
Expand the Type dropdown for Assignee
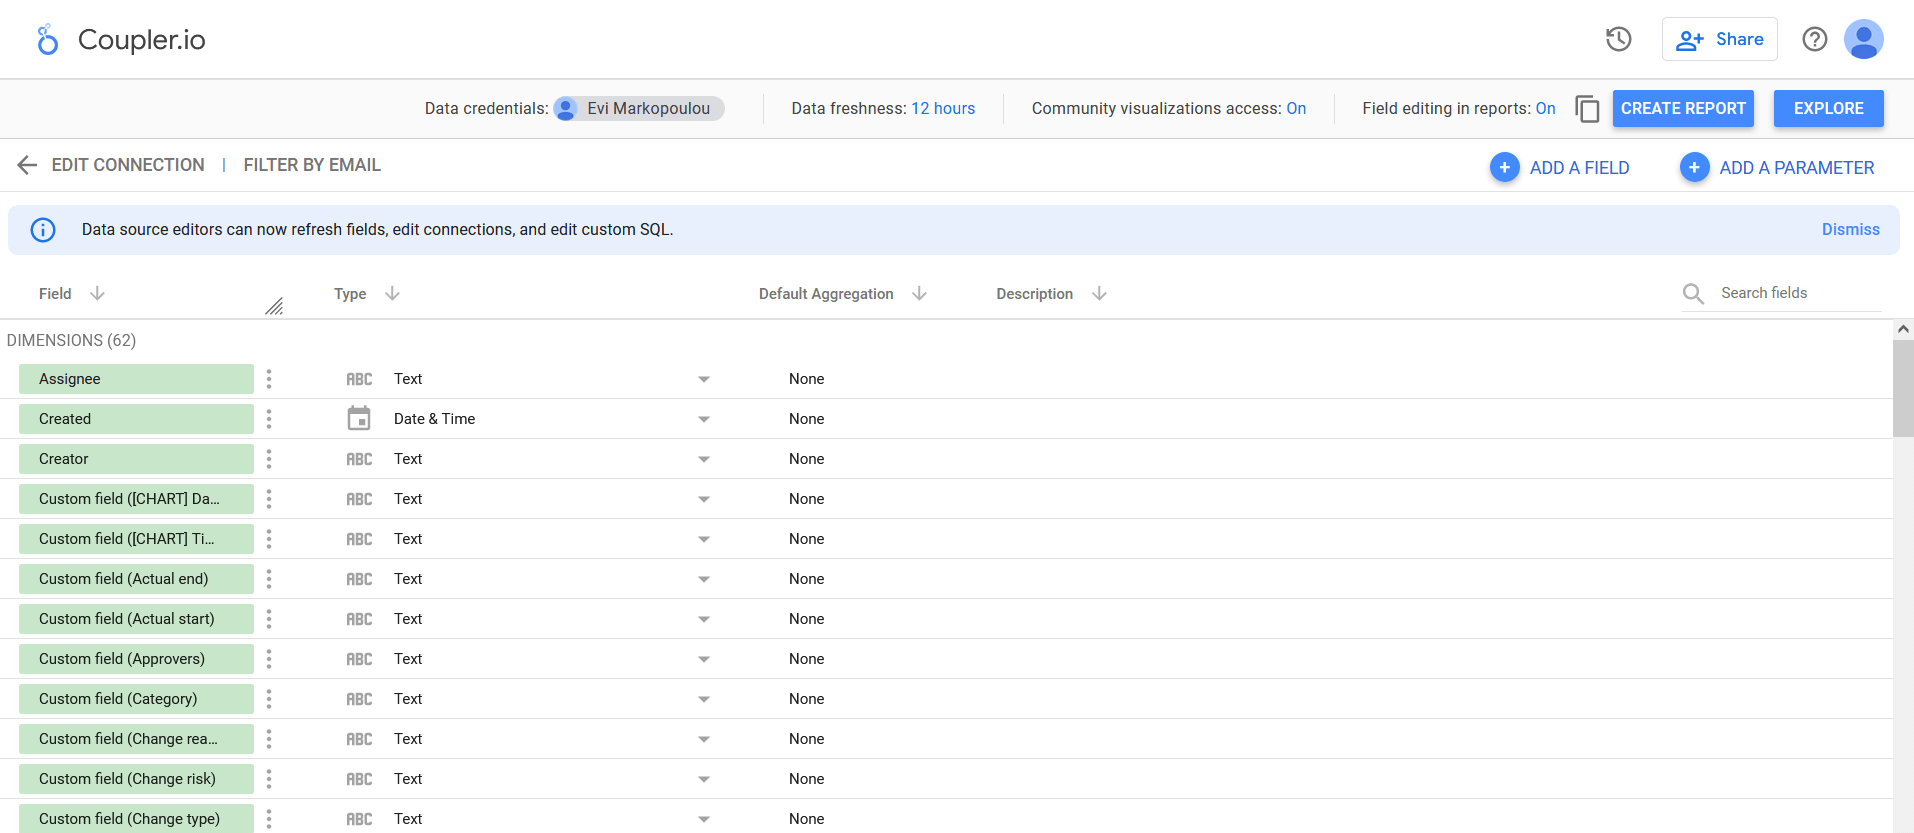pos(704,379)
